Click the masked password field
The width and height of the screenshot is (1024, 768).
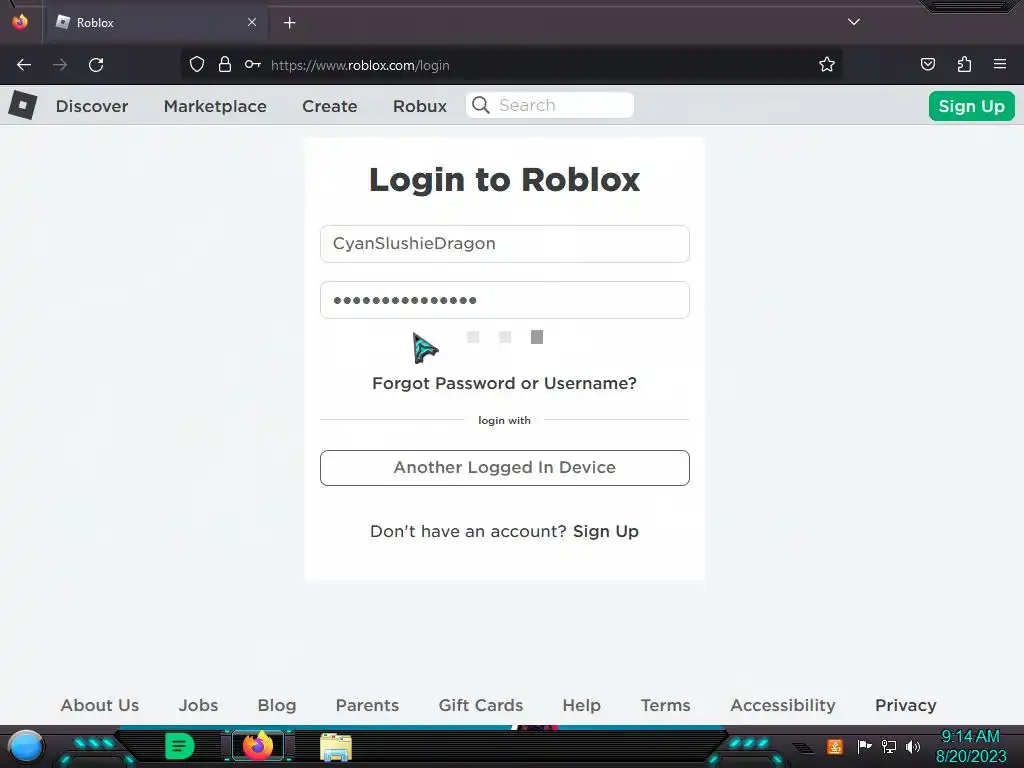505,300
